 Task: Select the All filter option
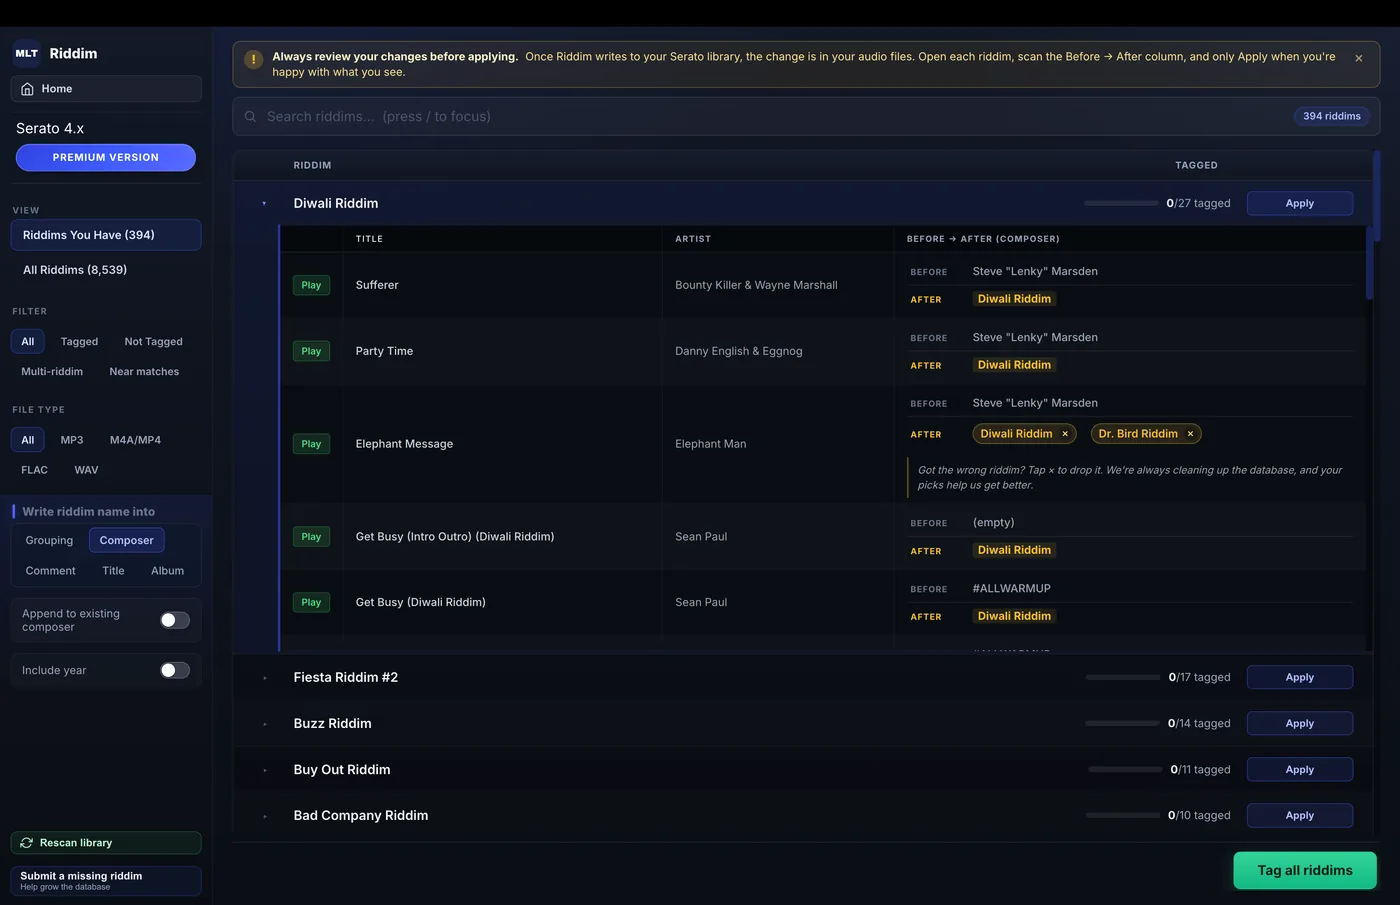(27, 342)
